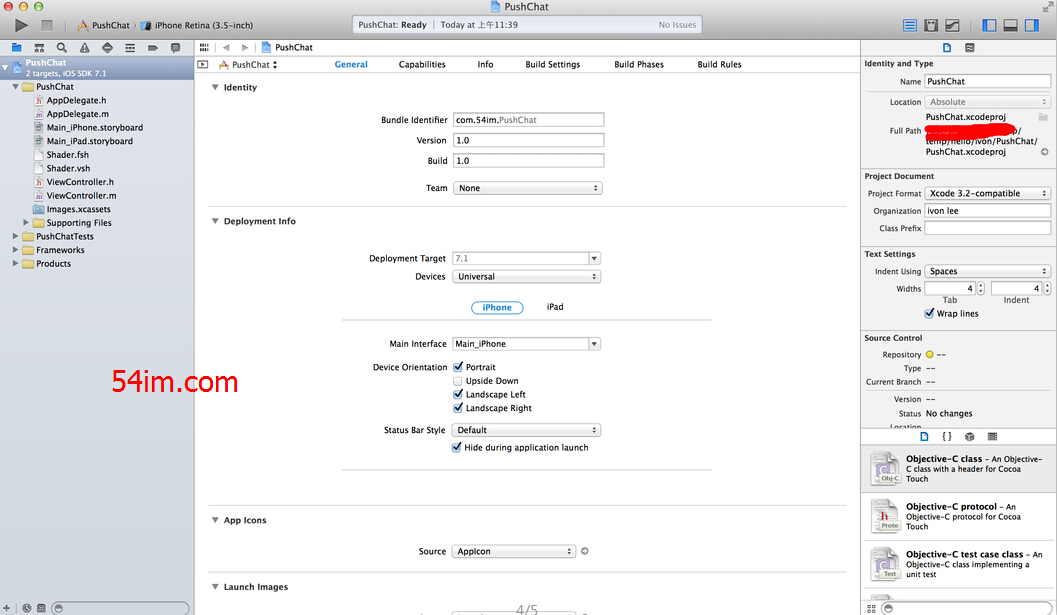
Task: Switch to the Version editor
Action: 952,25
